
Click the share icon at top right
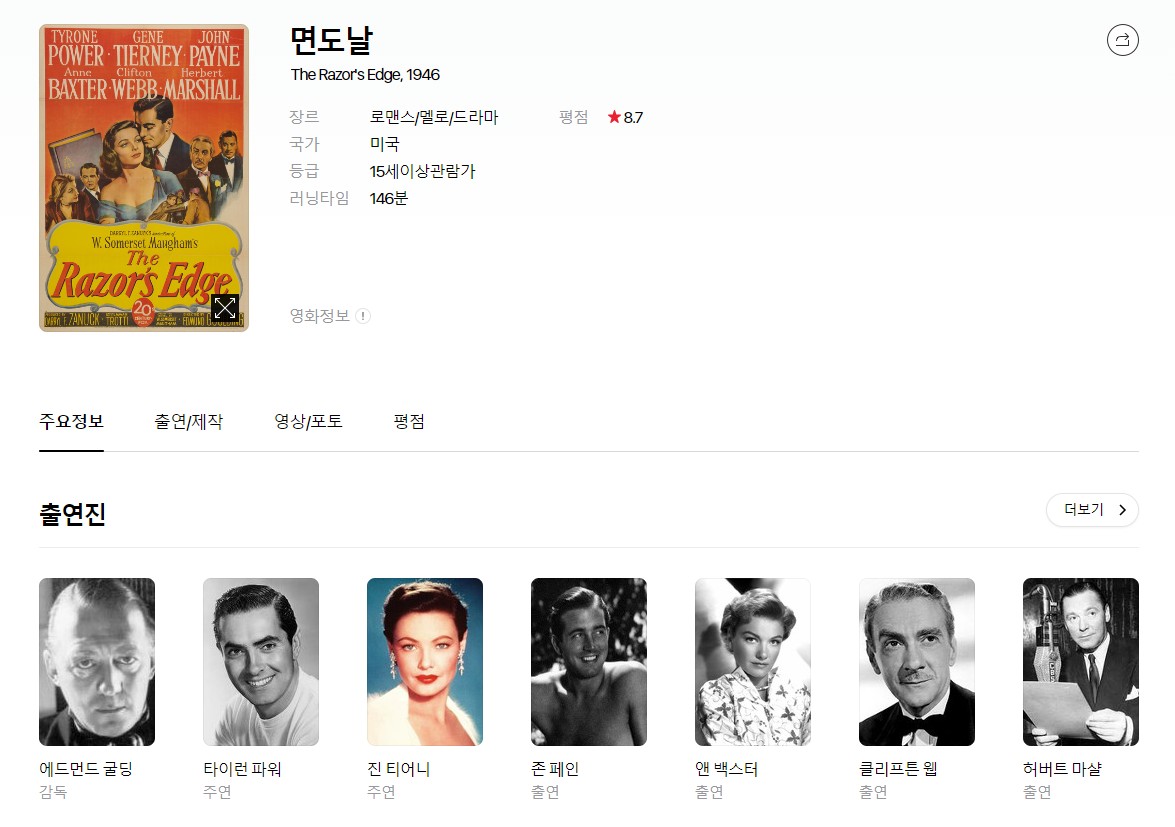coord(1122,40)
